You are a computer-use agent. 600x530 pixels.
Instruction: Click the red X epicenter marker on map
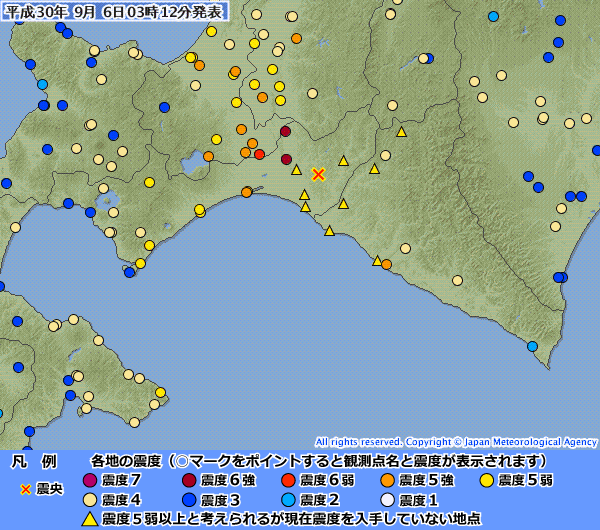(318, 174)
